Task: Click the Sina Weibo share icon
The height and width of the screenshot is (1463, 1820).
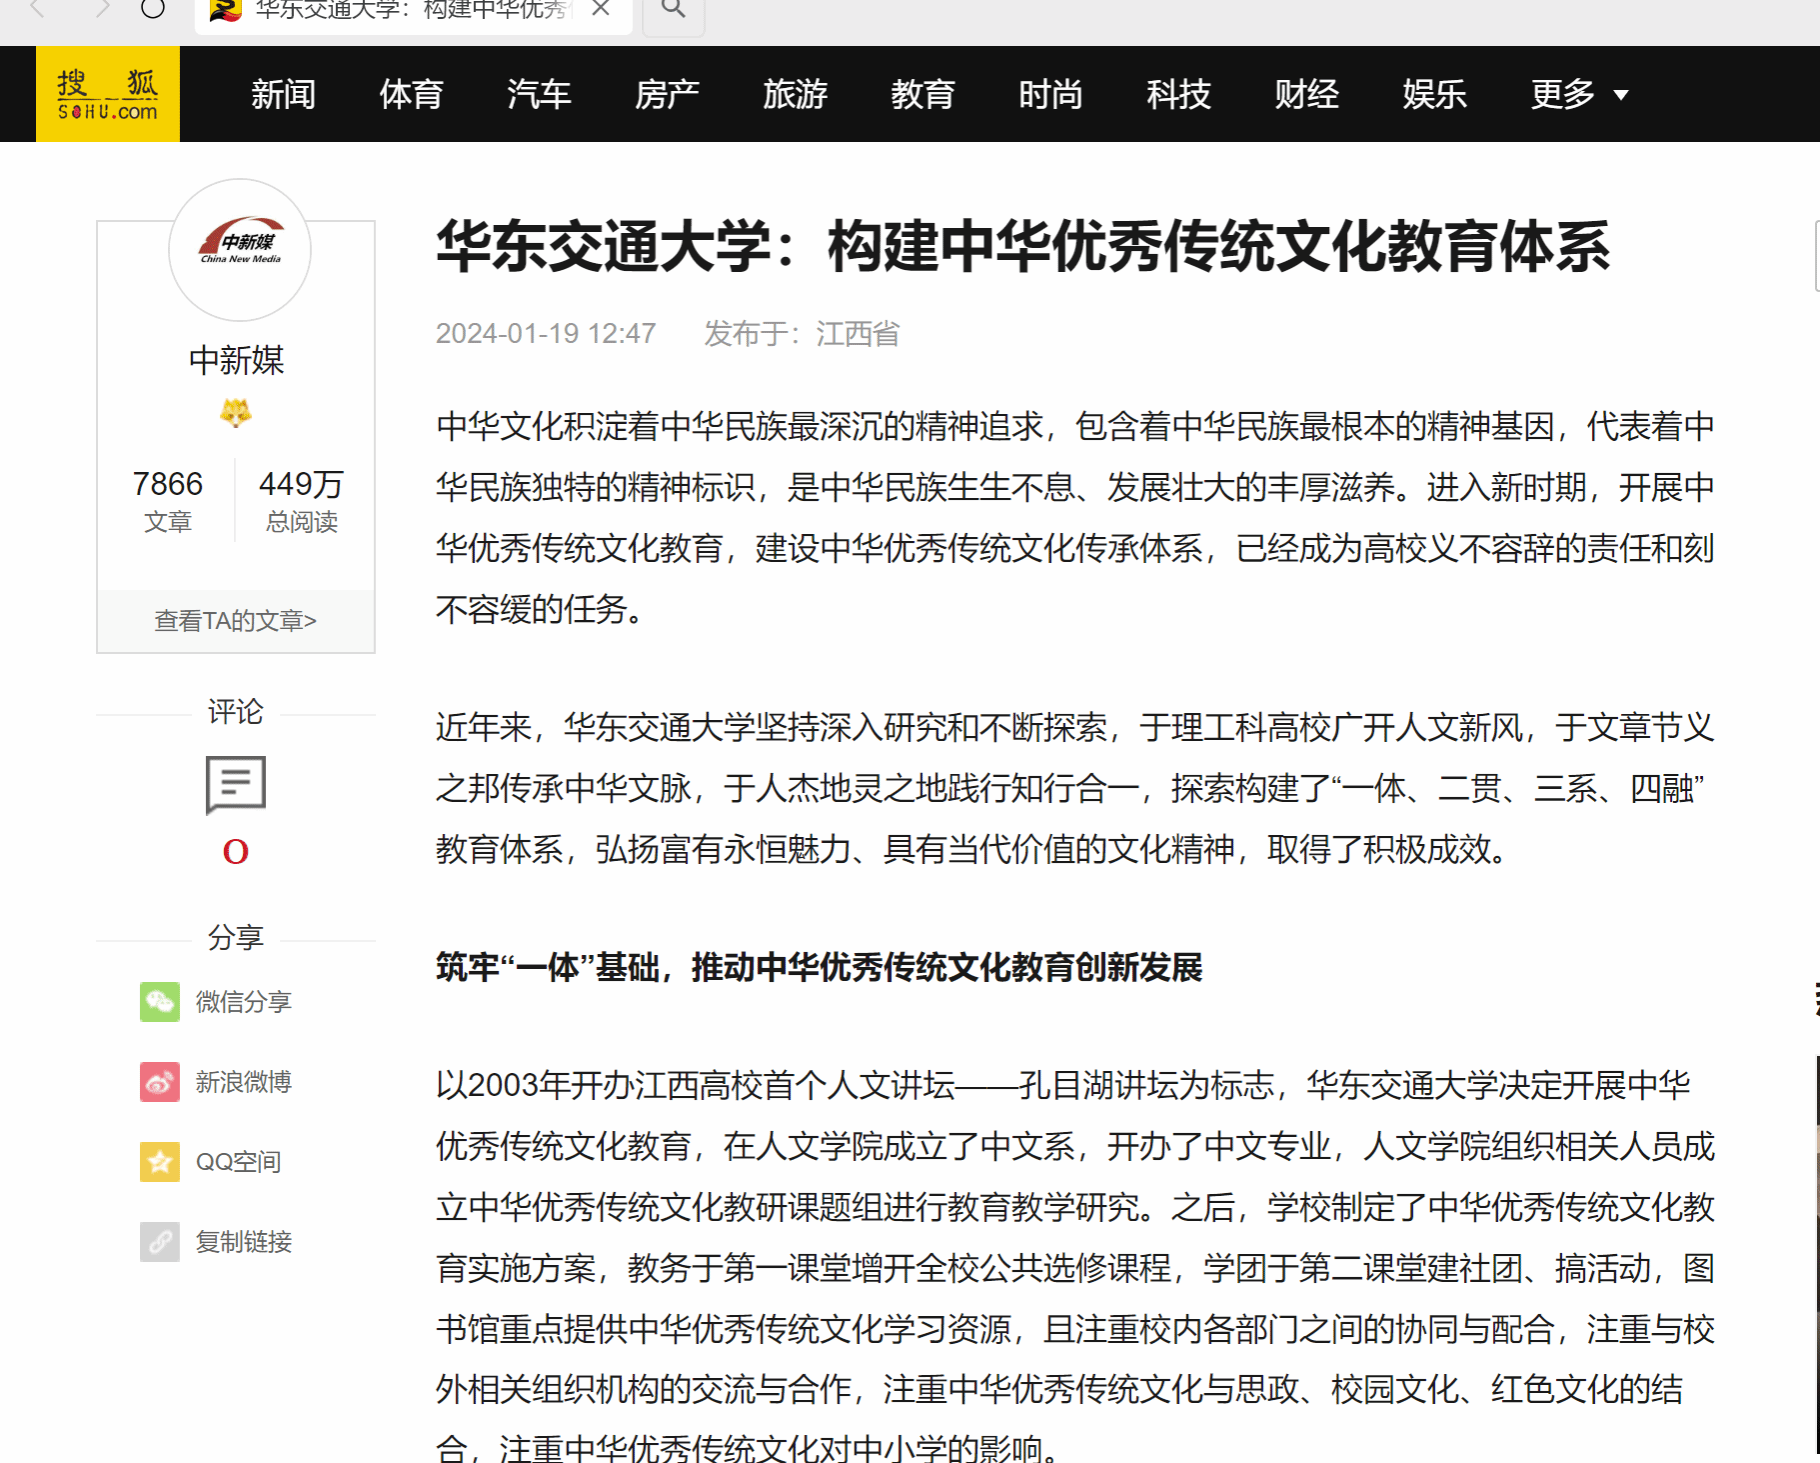Action: click(x=160, y=1082)
